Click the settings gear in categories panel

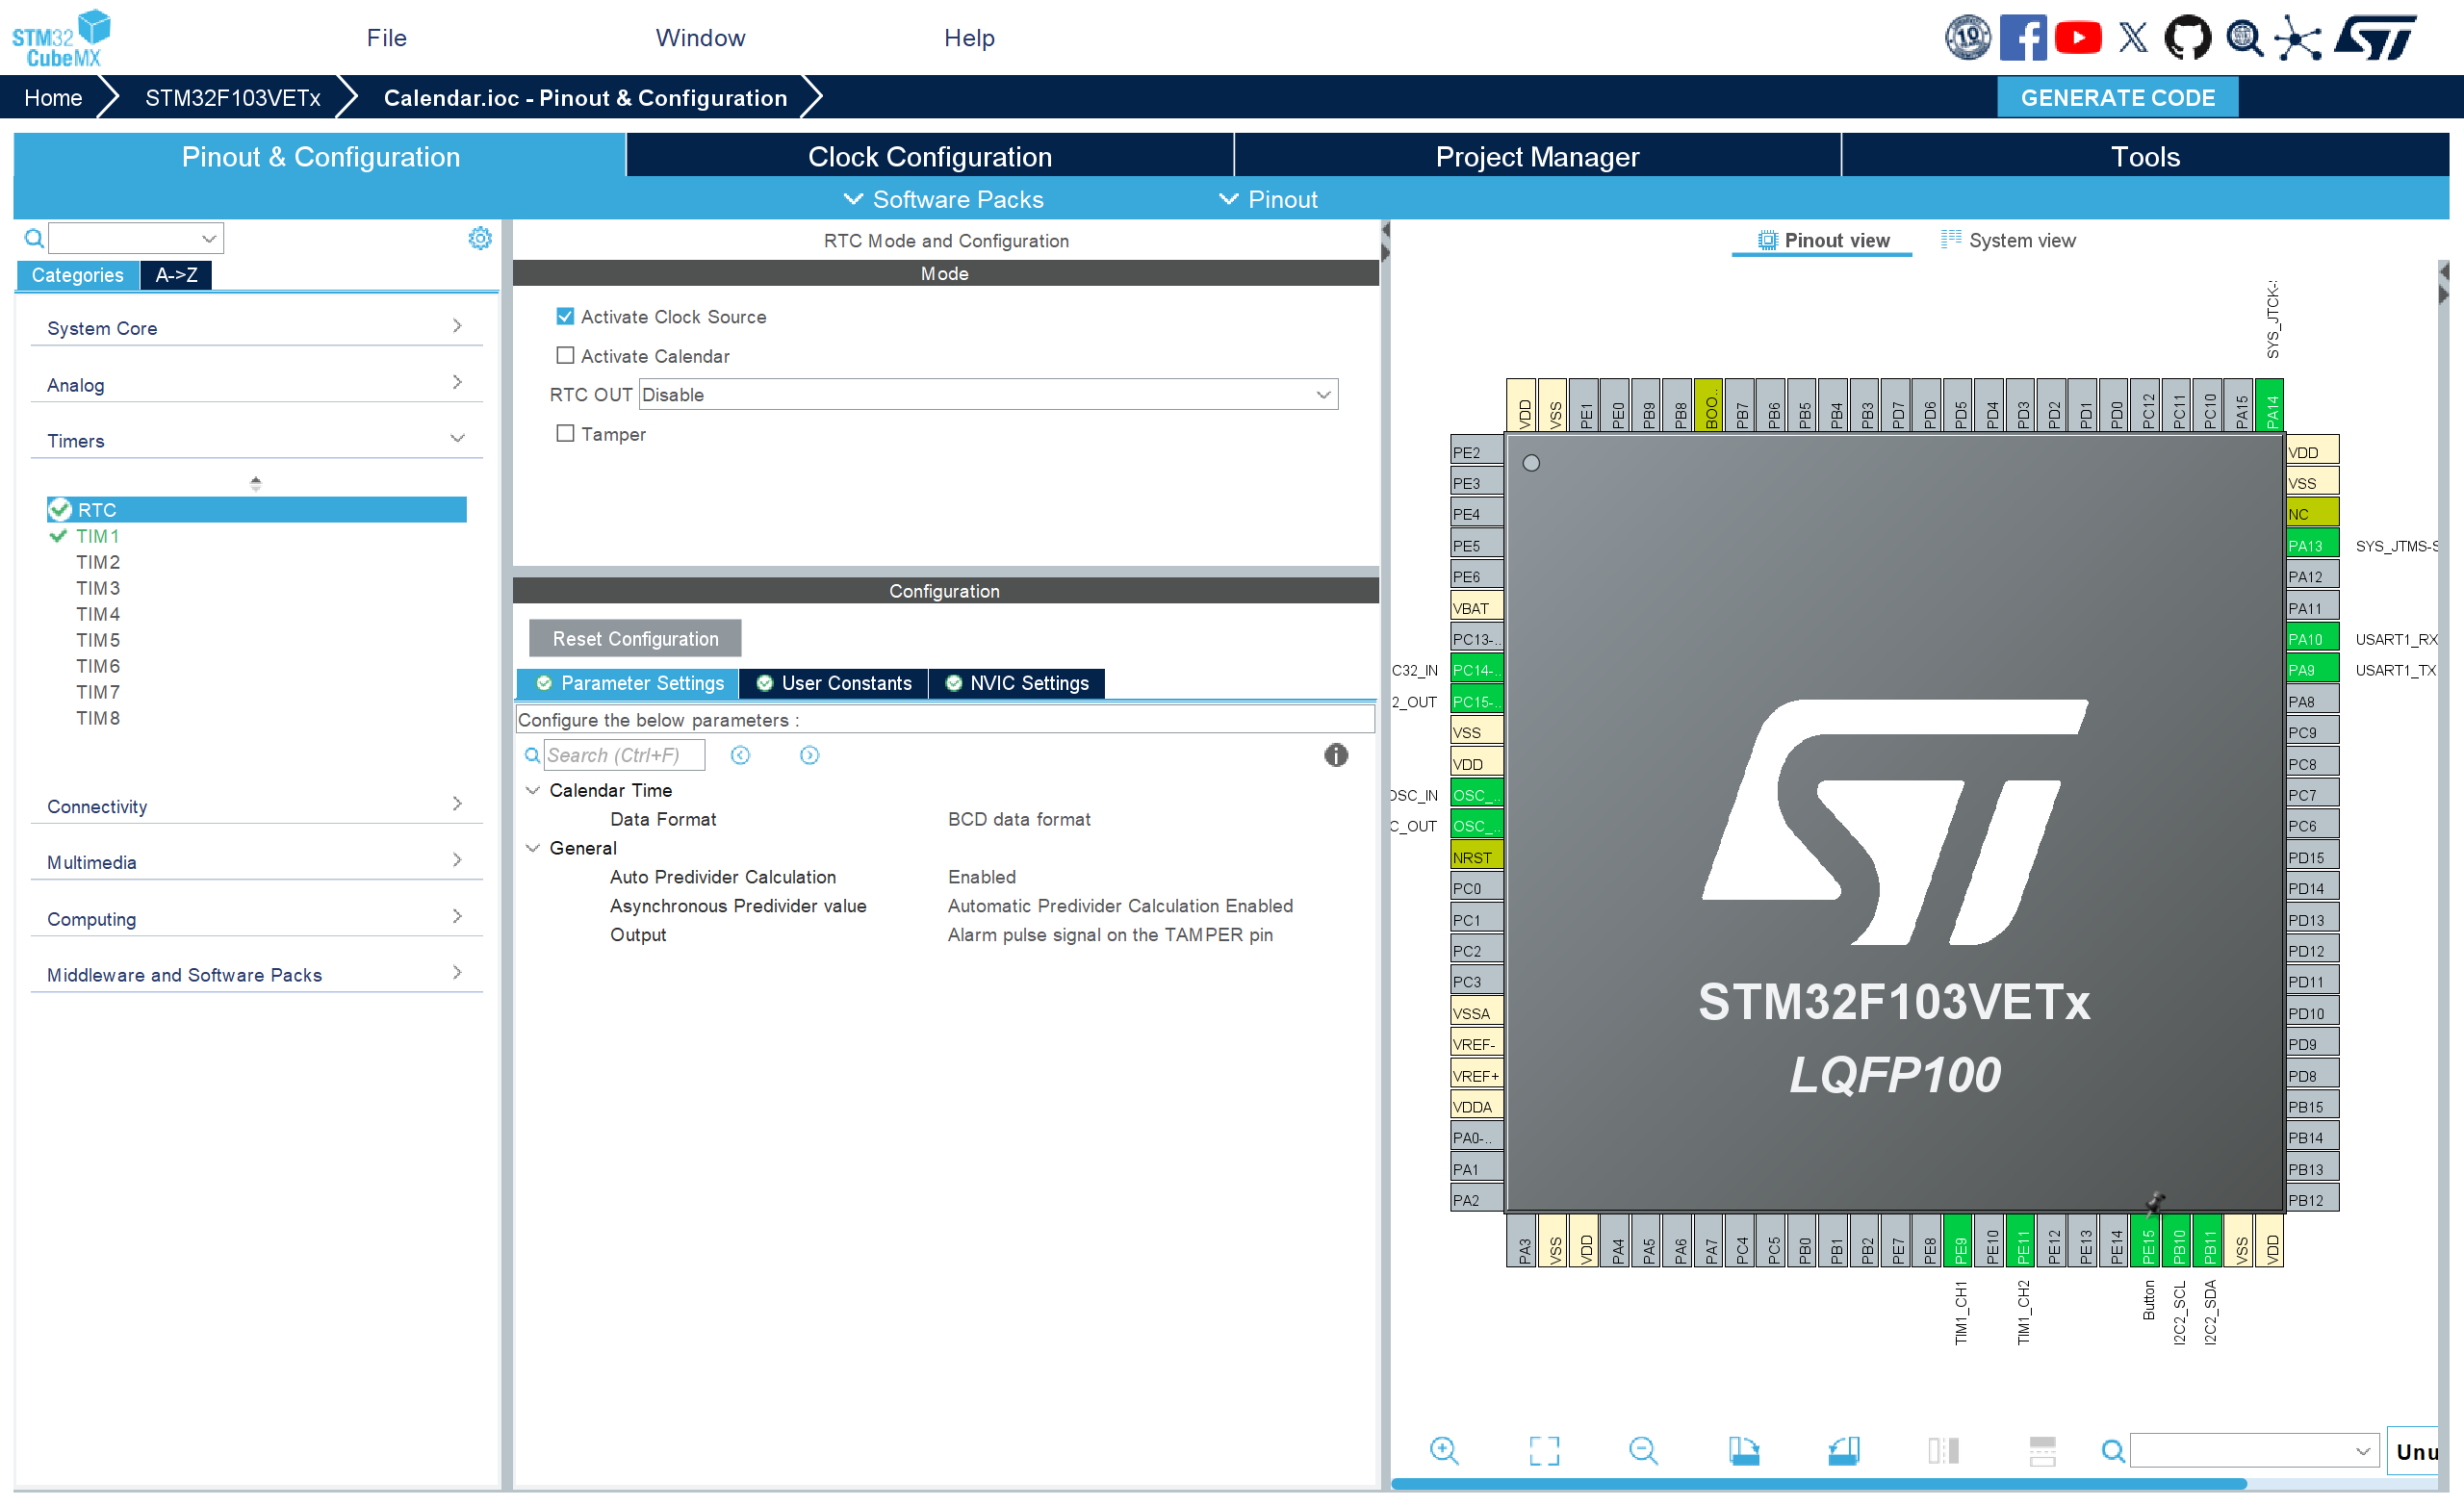(480, 238)
